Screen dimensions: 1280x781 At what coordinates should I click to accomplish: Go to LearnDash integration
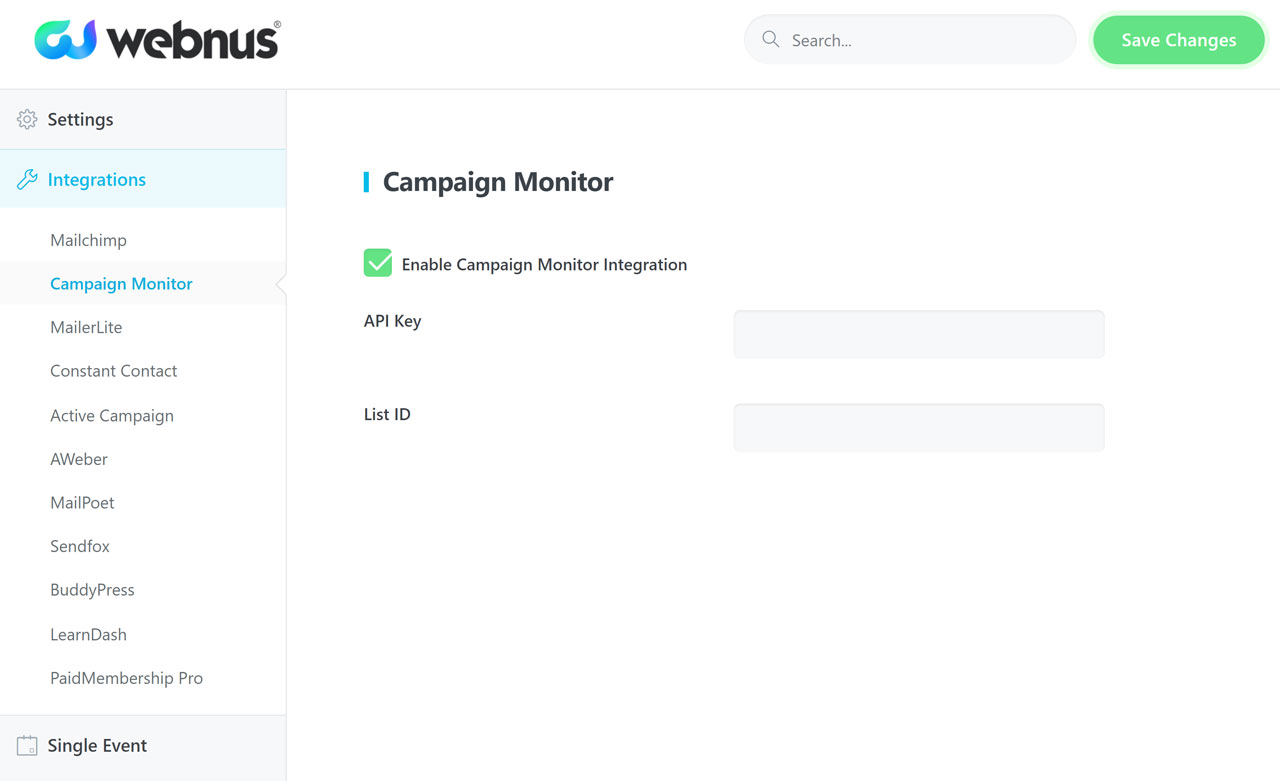[x=88, y=634]
